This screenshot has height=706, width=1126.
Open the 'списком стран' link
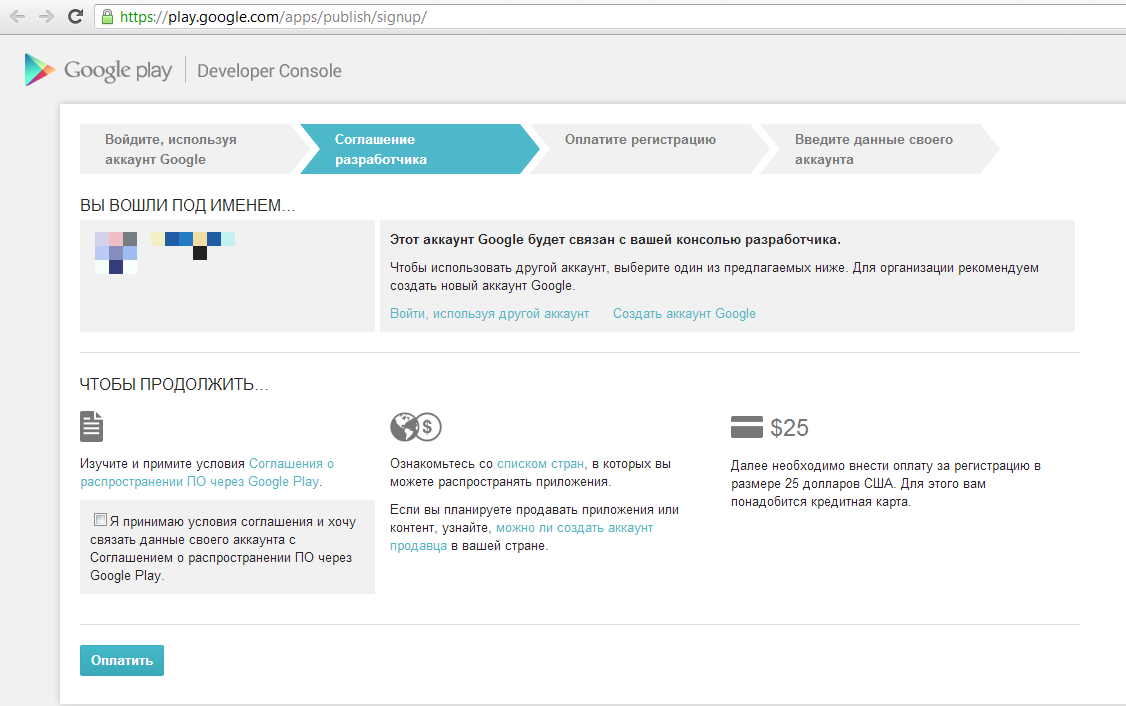pyautogui.click(x=541, y=464)
